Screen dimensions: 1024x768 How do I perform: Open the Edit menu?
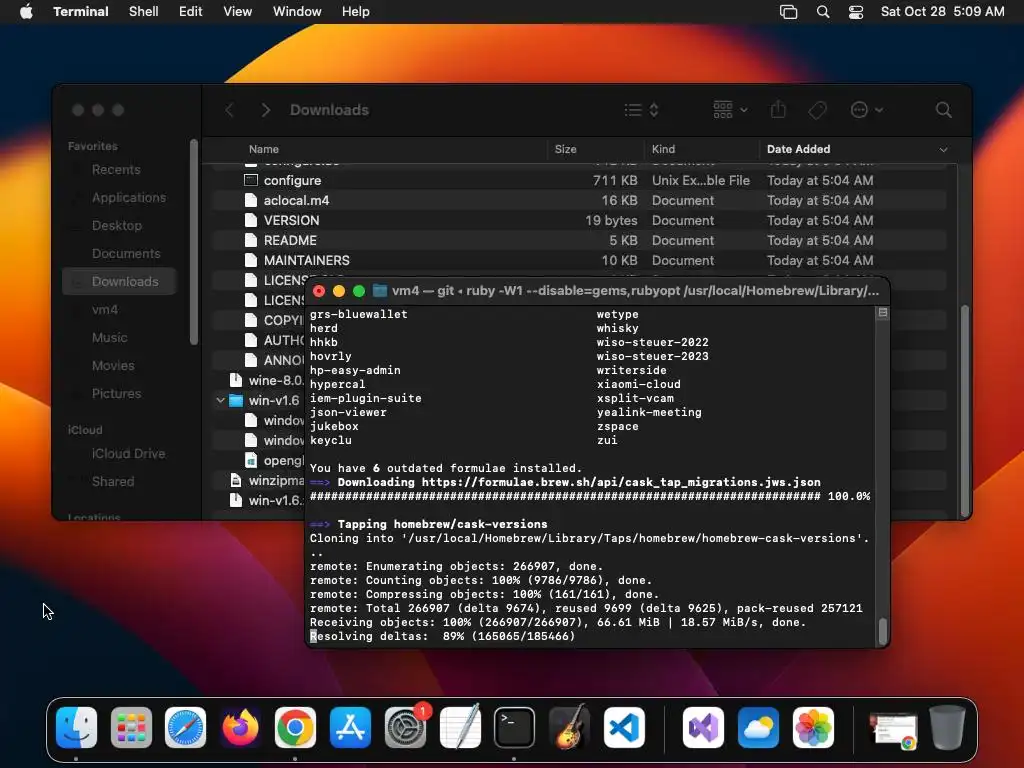pyautogui.click(x=190, y=11)
